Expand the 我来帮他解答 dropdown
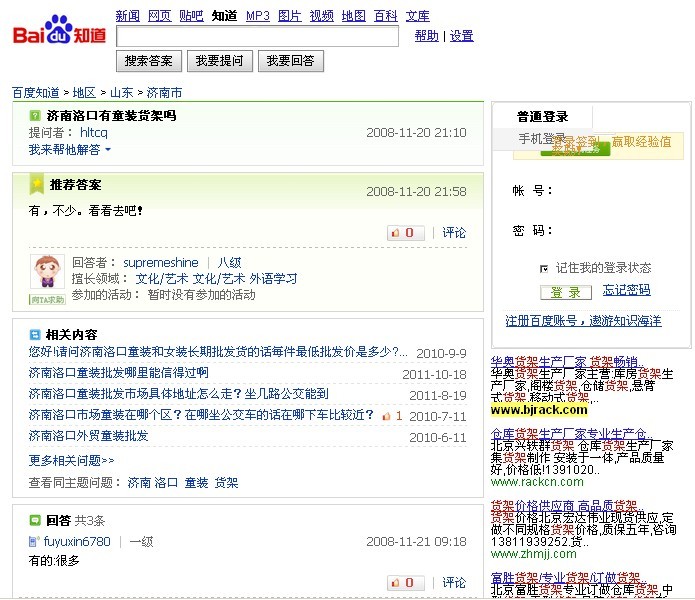695x600 pixels. (70, 150)
